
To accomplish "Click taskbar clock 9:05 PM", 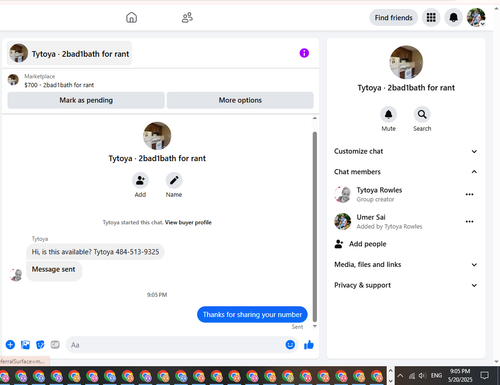I will pos(460,371).
